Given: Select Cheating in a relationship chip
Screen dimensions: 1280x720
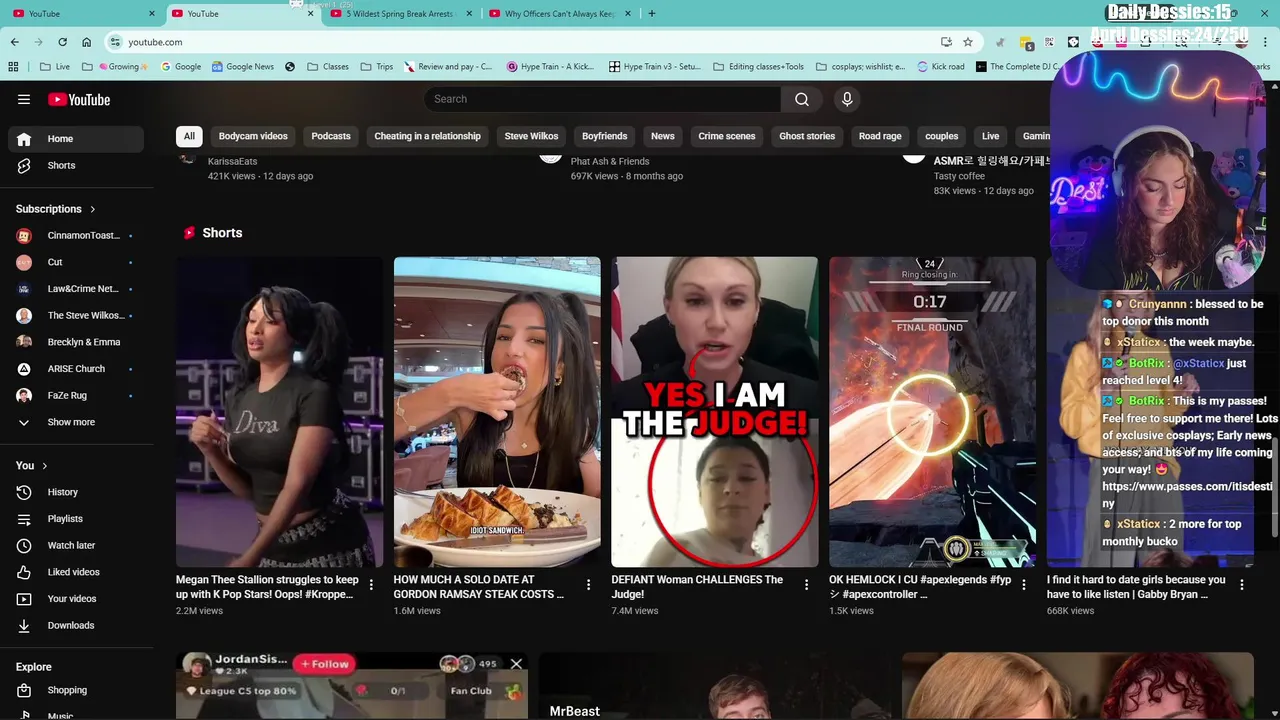Looking at the screenshot, I should tap(427, 136).
